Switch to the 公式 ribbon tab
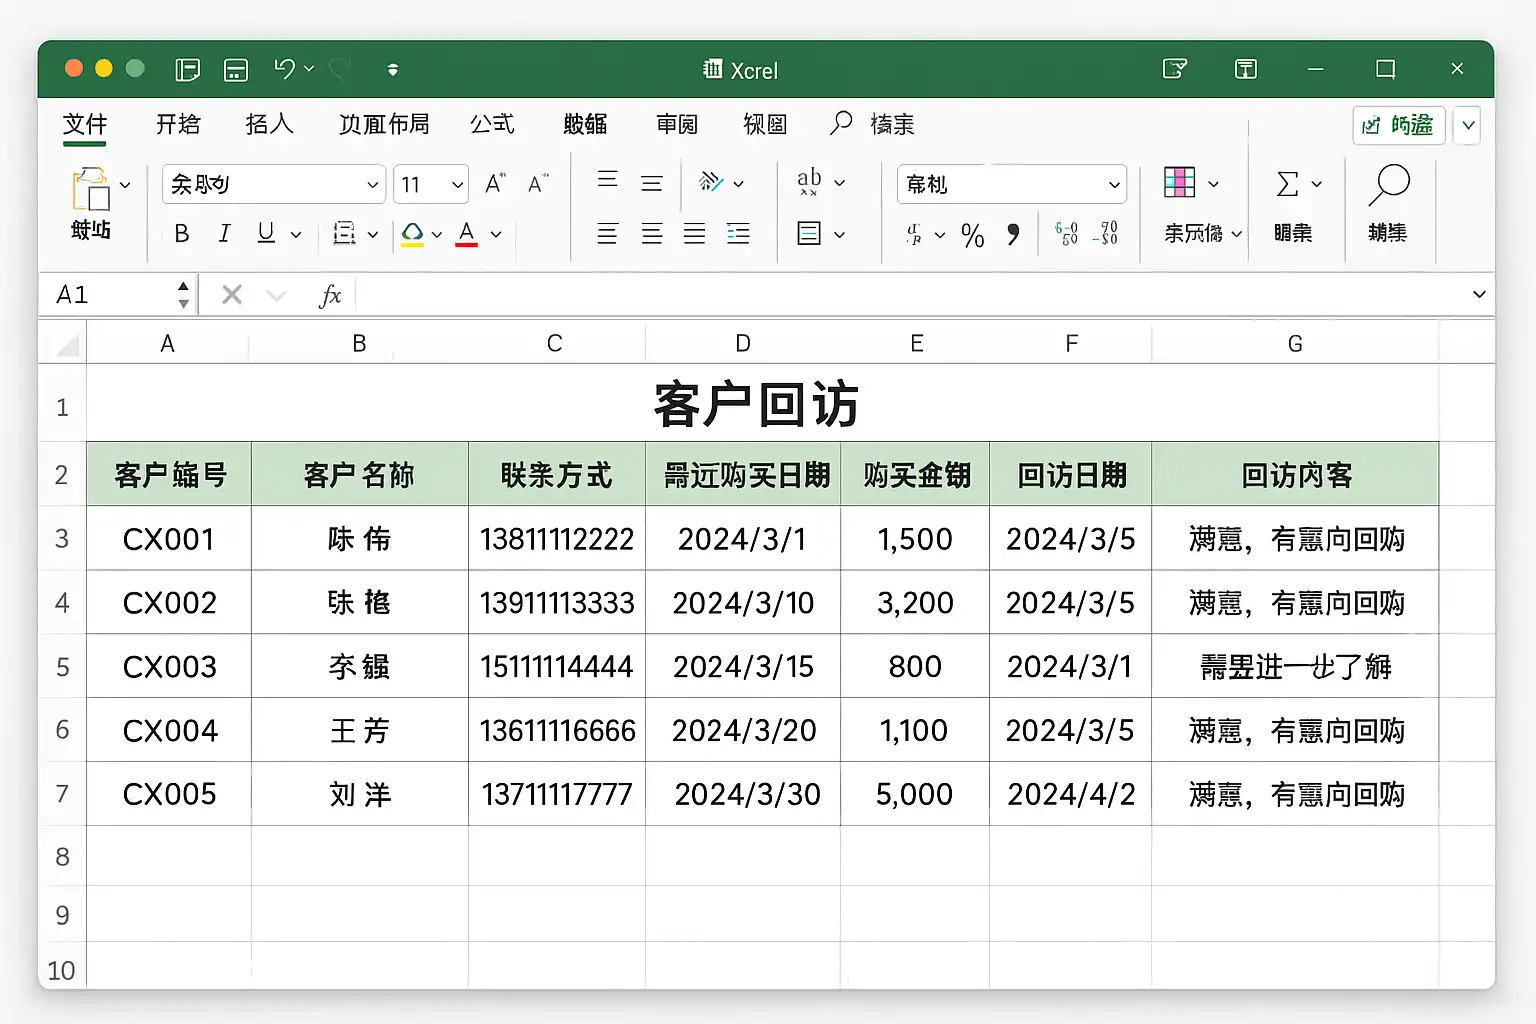This screenshot has height=1024, width=1536. pyautogui.click(x=492, y=124)
